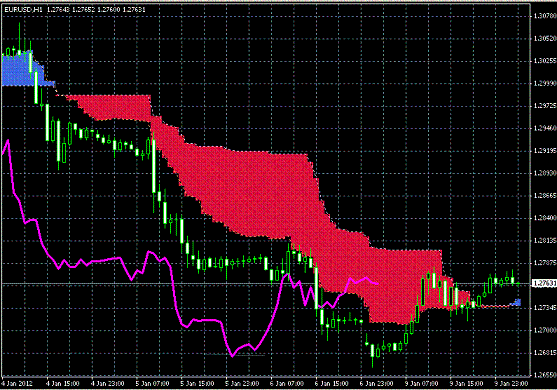Click the 9 Jan 15:00 time label
This screenshot has width=557, height=390.
click(466, 384)
